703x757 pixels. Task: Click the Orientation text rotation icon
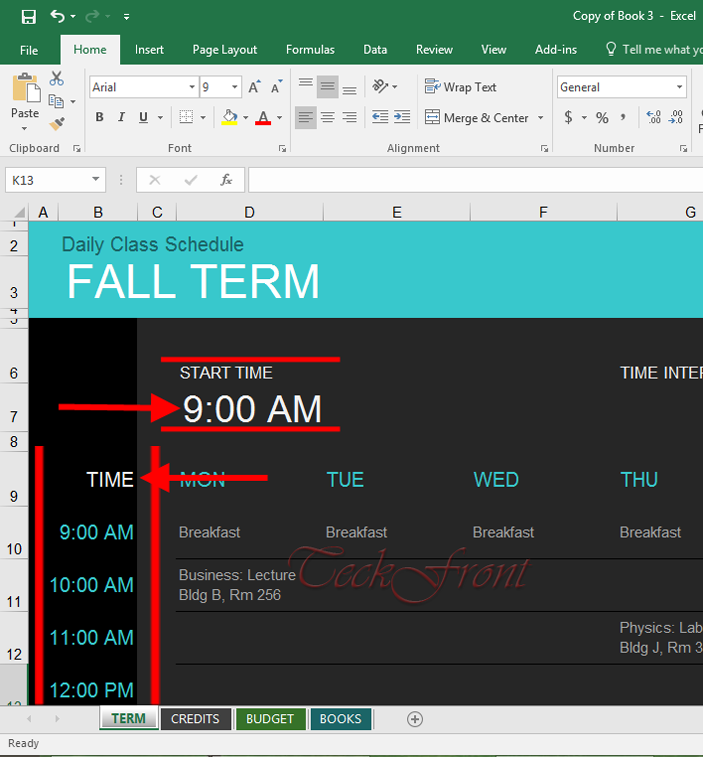point(380,86)
